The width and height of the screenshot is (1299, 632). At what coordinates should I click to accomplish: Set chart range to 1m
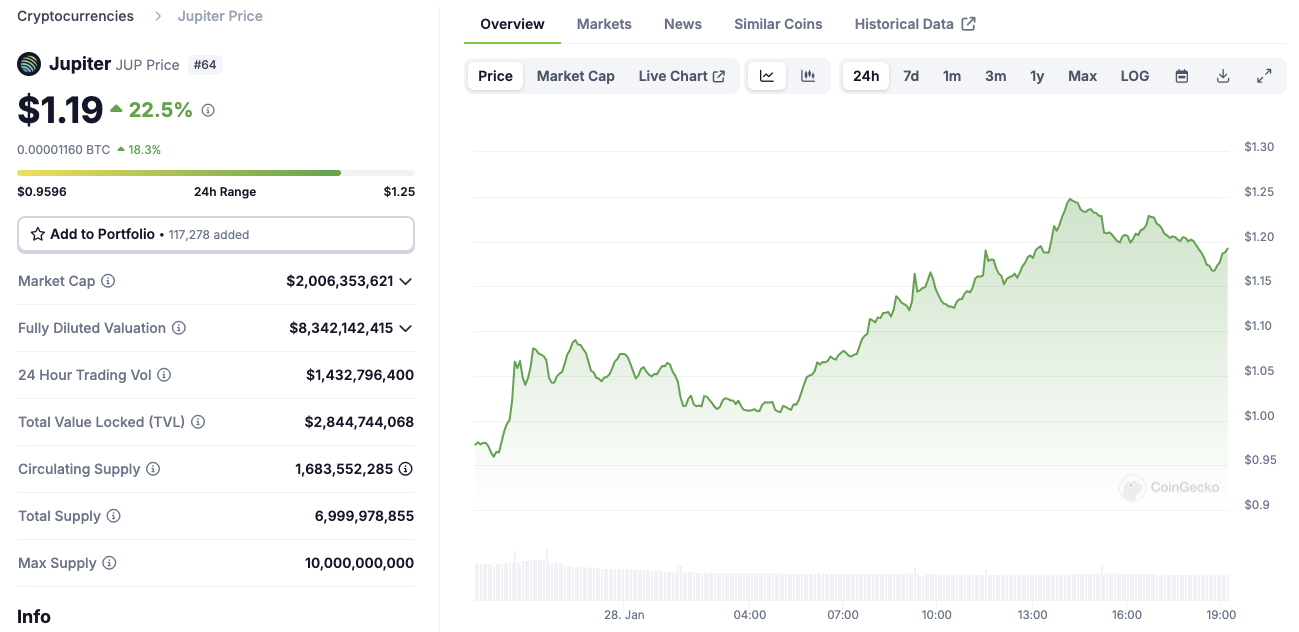point(952,76)
